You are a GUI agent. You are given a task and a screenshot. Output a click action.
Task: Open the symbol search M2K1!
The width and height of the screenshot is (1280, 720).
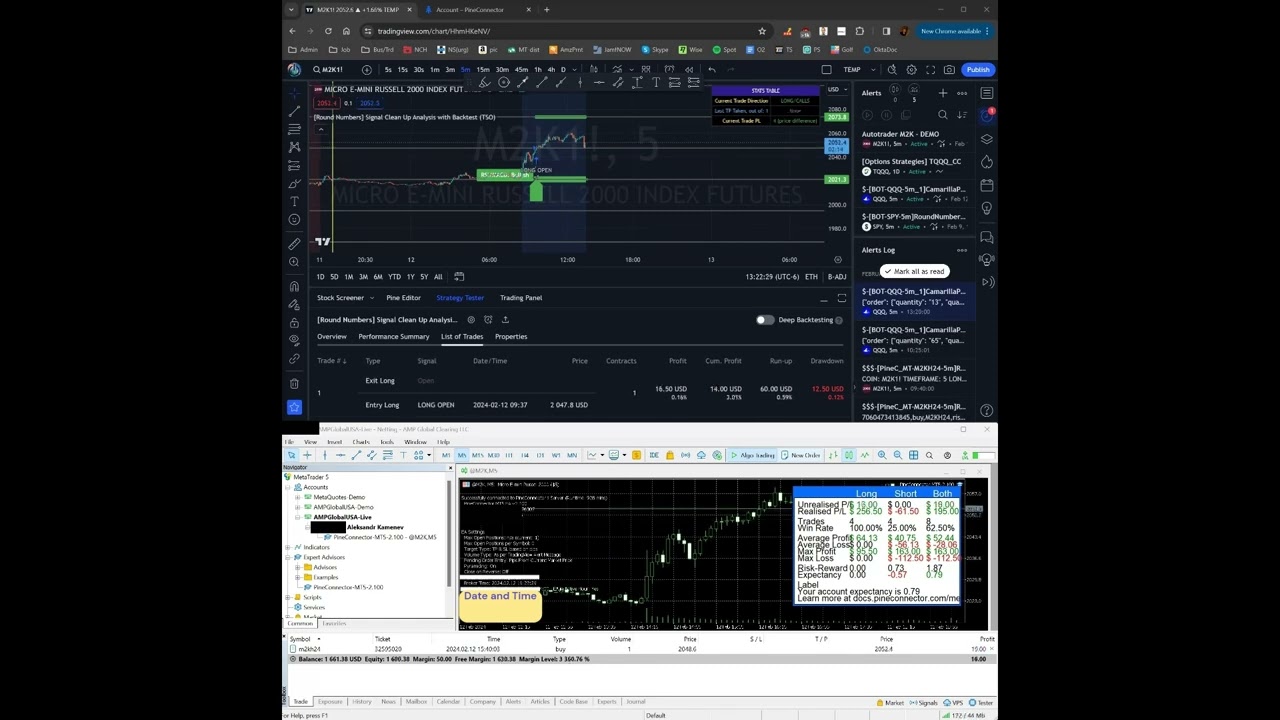[x=328, y=70]
